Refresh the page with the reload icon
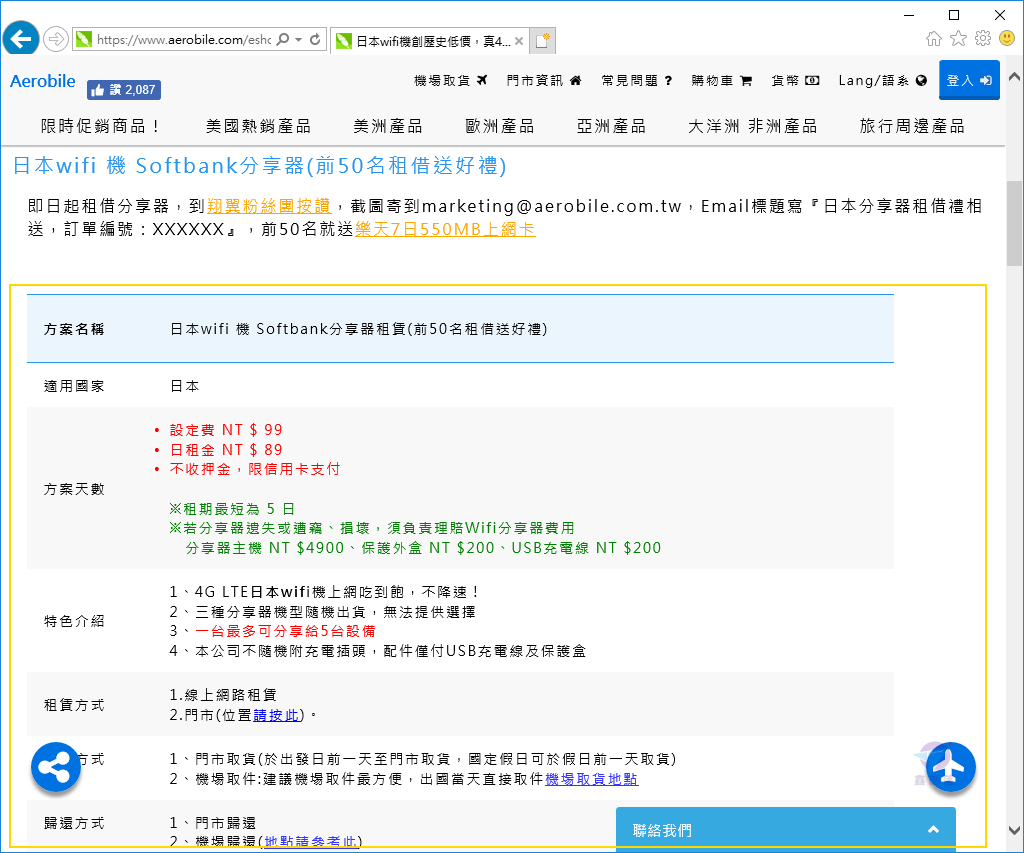The image size is (1024, 853). click(315, 40)
